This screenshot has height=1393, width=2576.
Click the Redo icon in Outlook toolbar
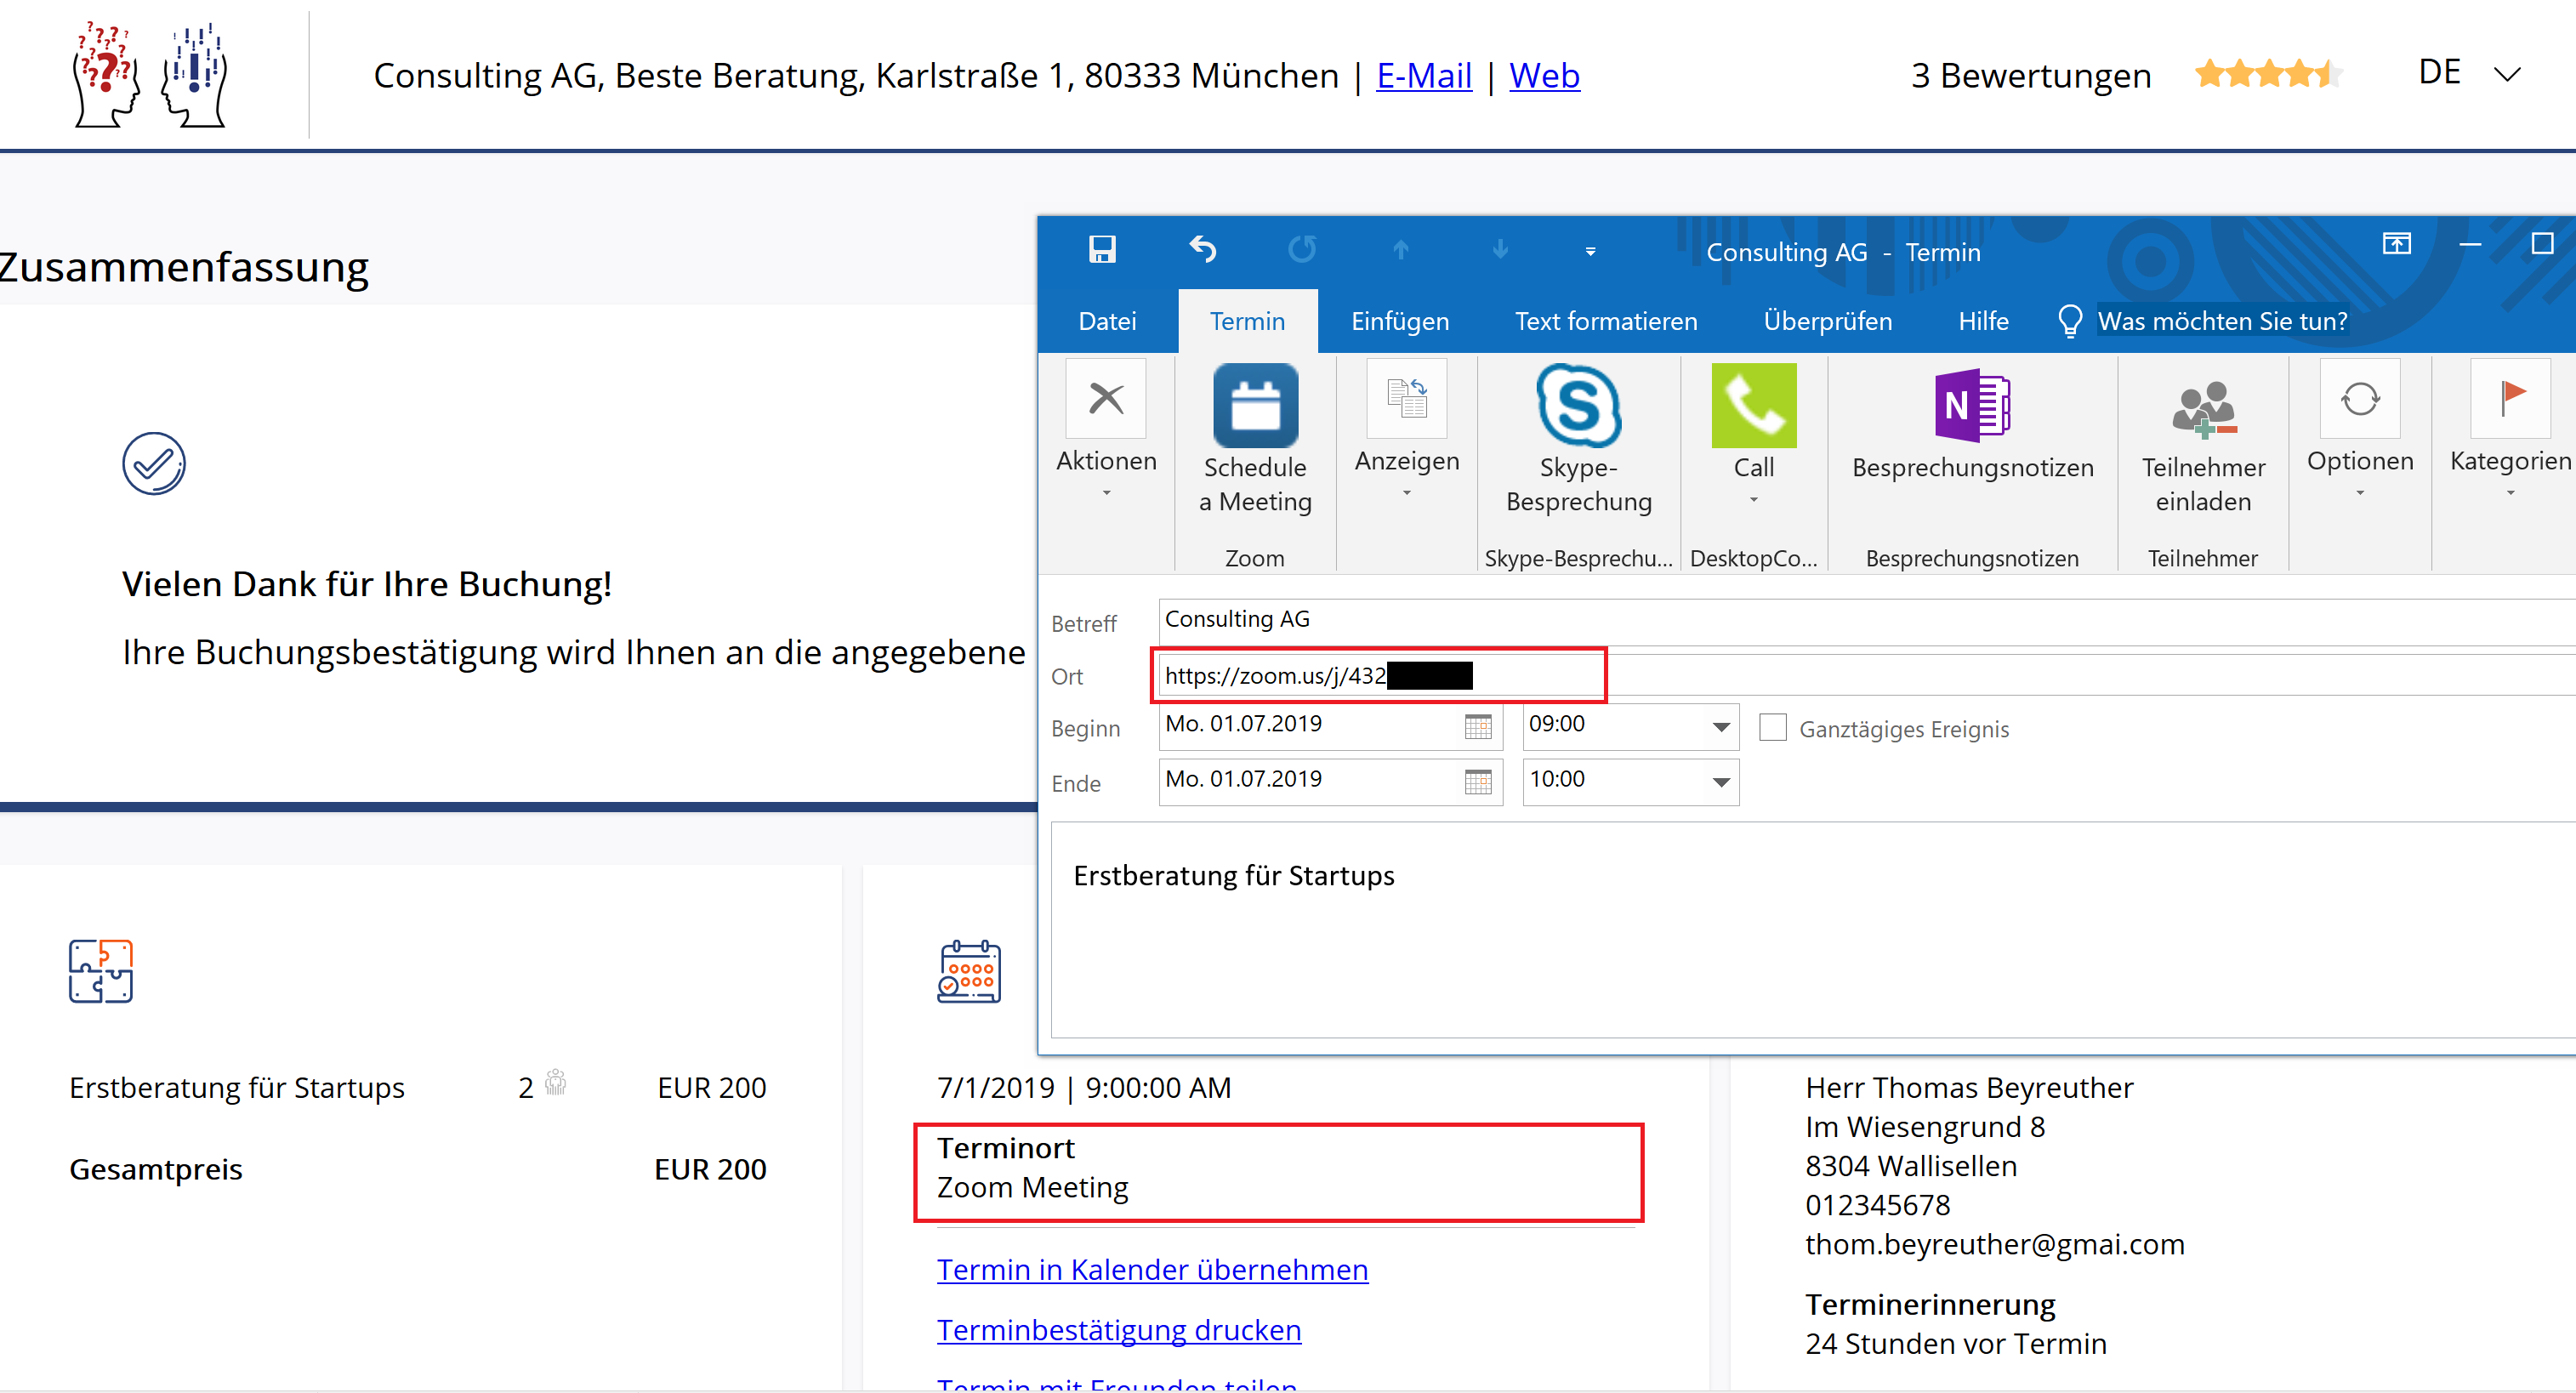pos(1301,249)
